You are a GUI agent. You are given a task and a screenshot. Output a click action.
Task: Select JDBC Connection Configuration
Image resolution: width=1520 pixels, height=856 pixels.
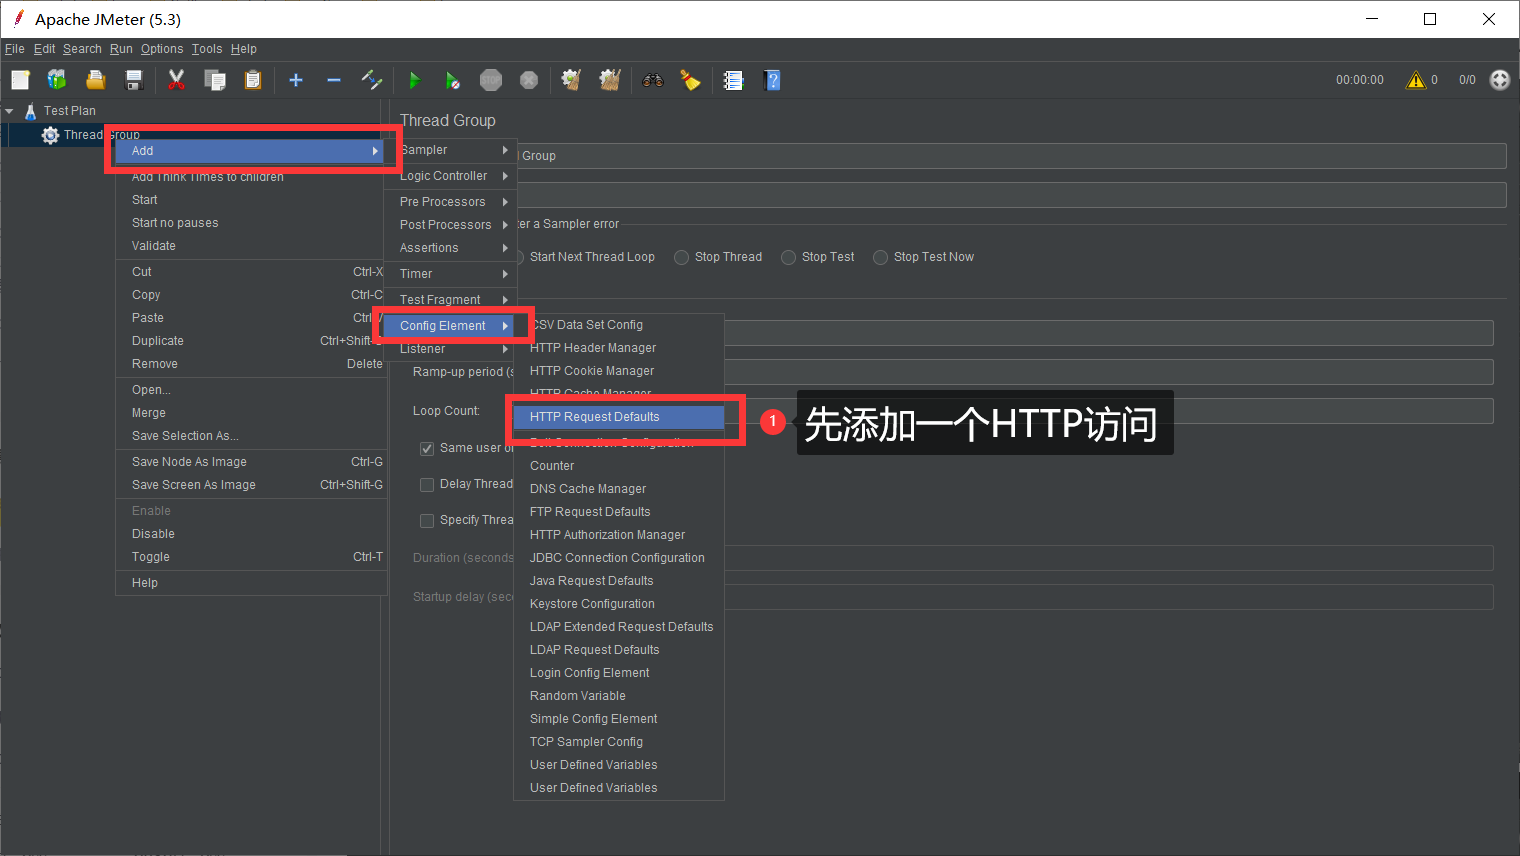point(619,558)
